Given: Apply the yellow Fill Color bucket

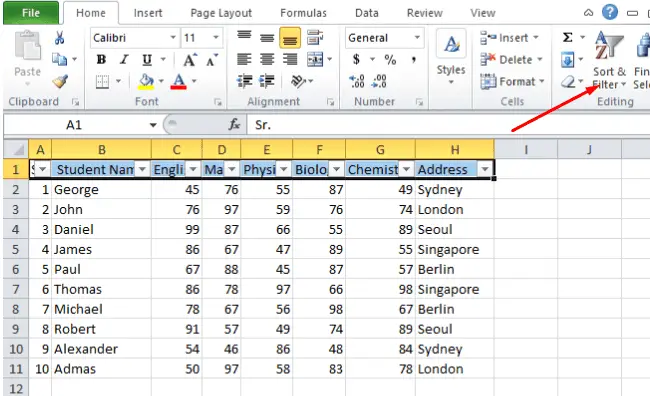Looking at the screenshot, I should [146, 81].
